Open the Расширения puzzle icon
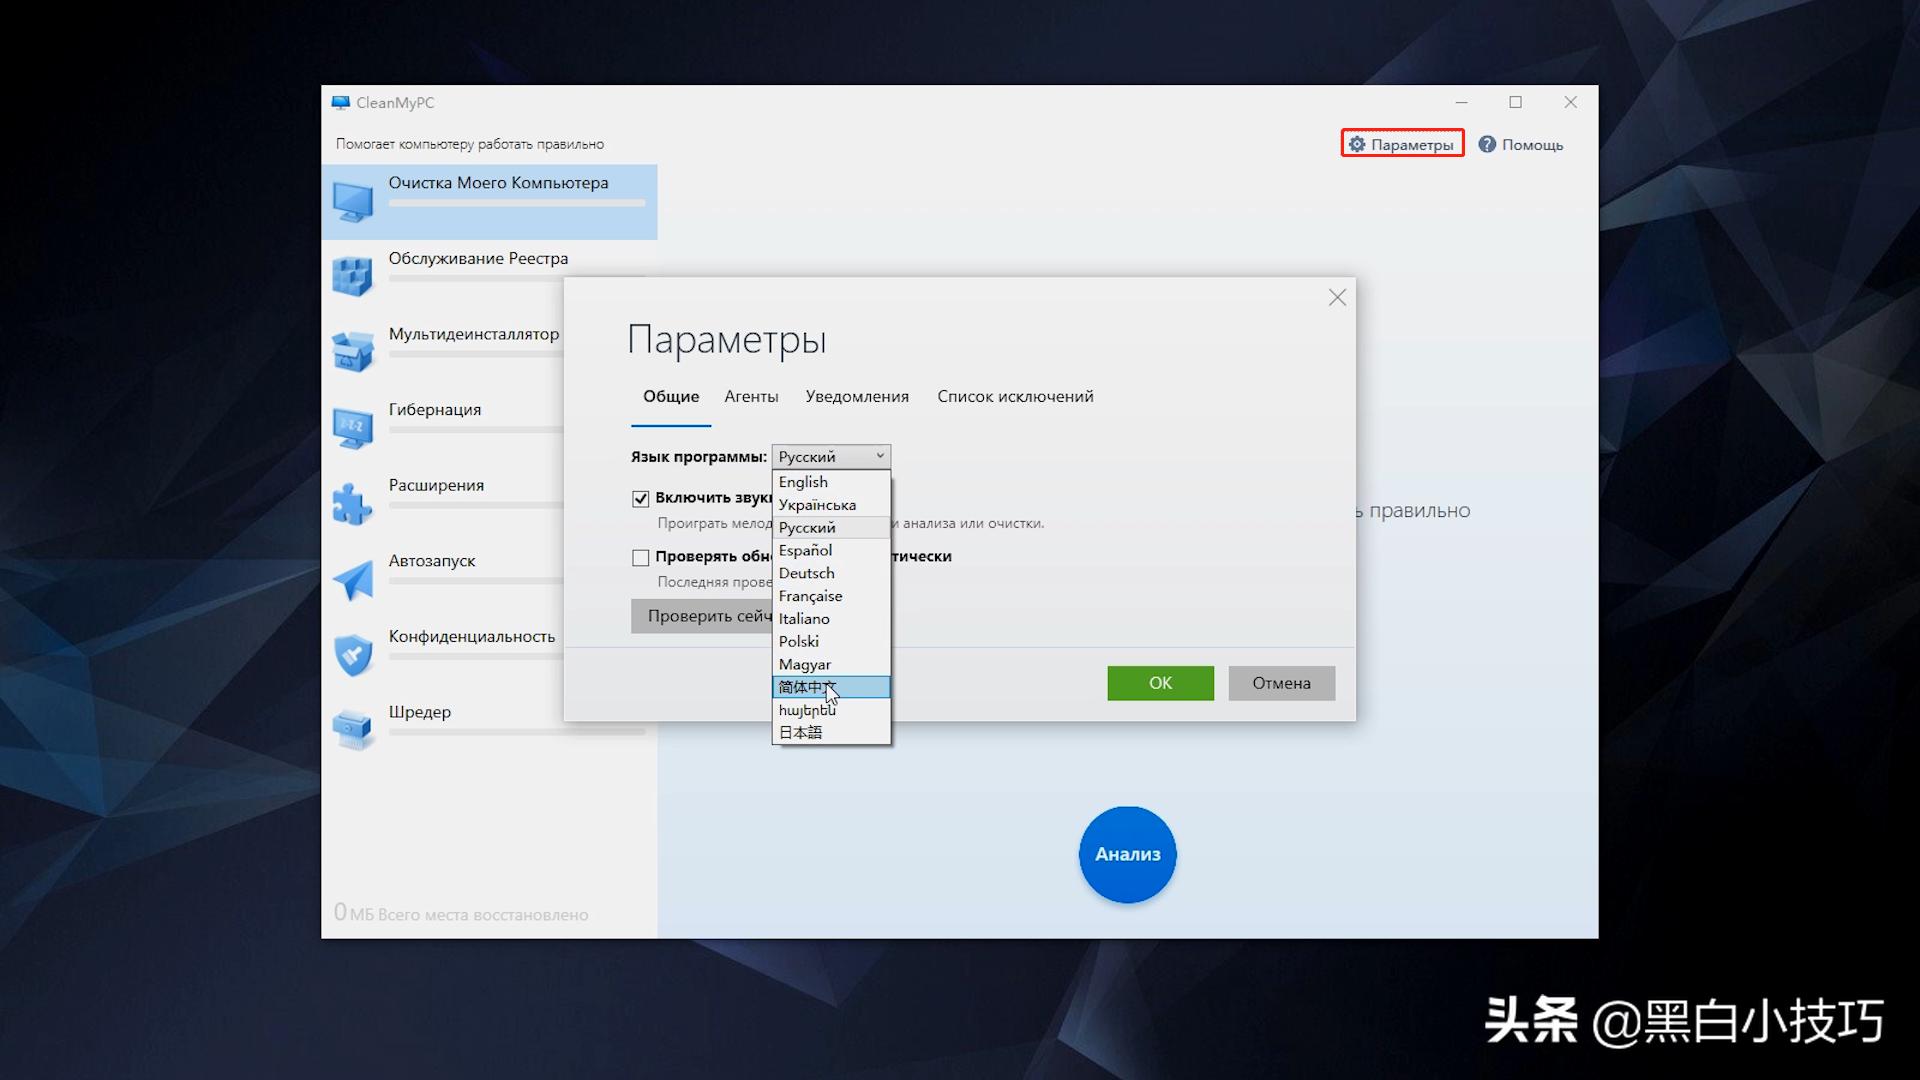The width and height of the screenshot is (1920, 1080). [x=353, y=502]
